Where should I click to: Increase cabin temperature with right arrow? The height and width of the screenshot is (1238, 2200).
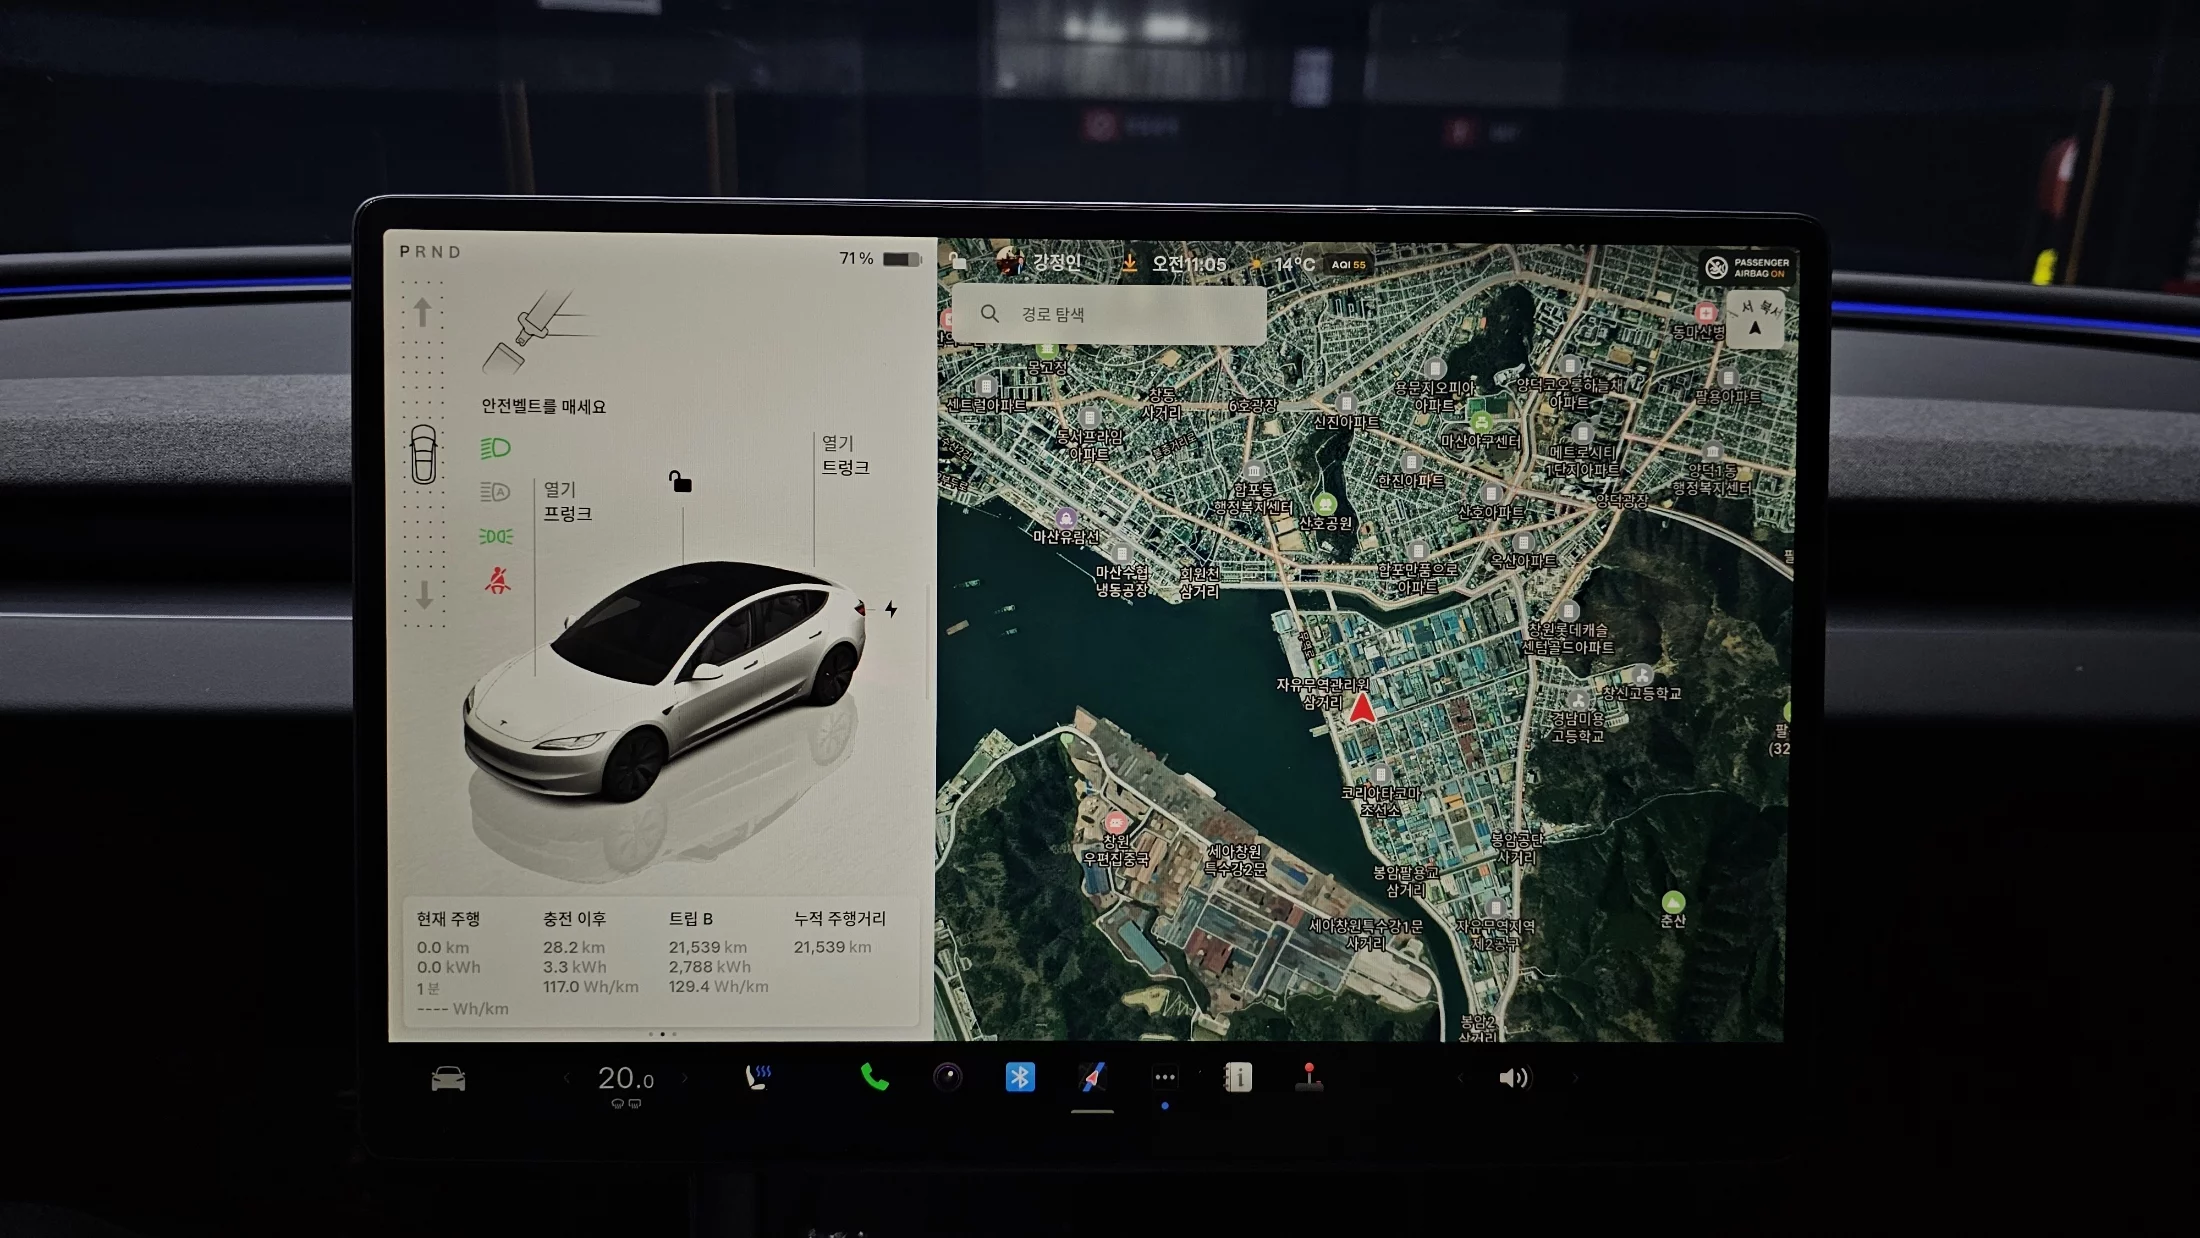tap(685, 1078)
